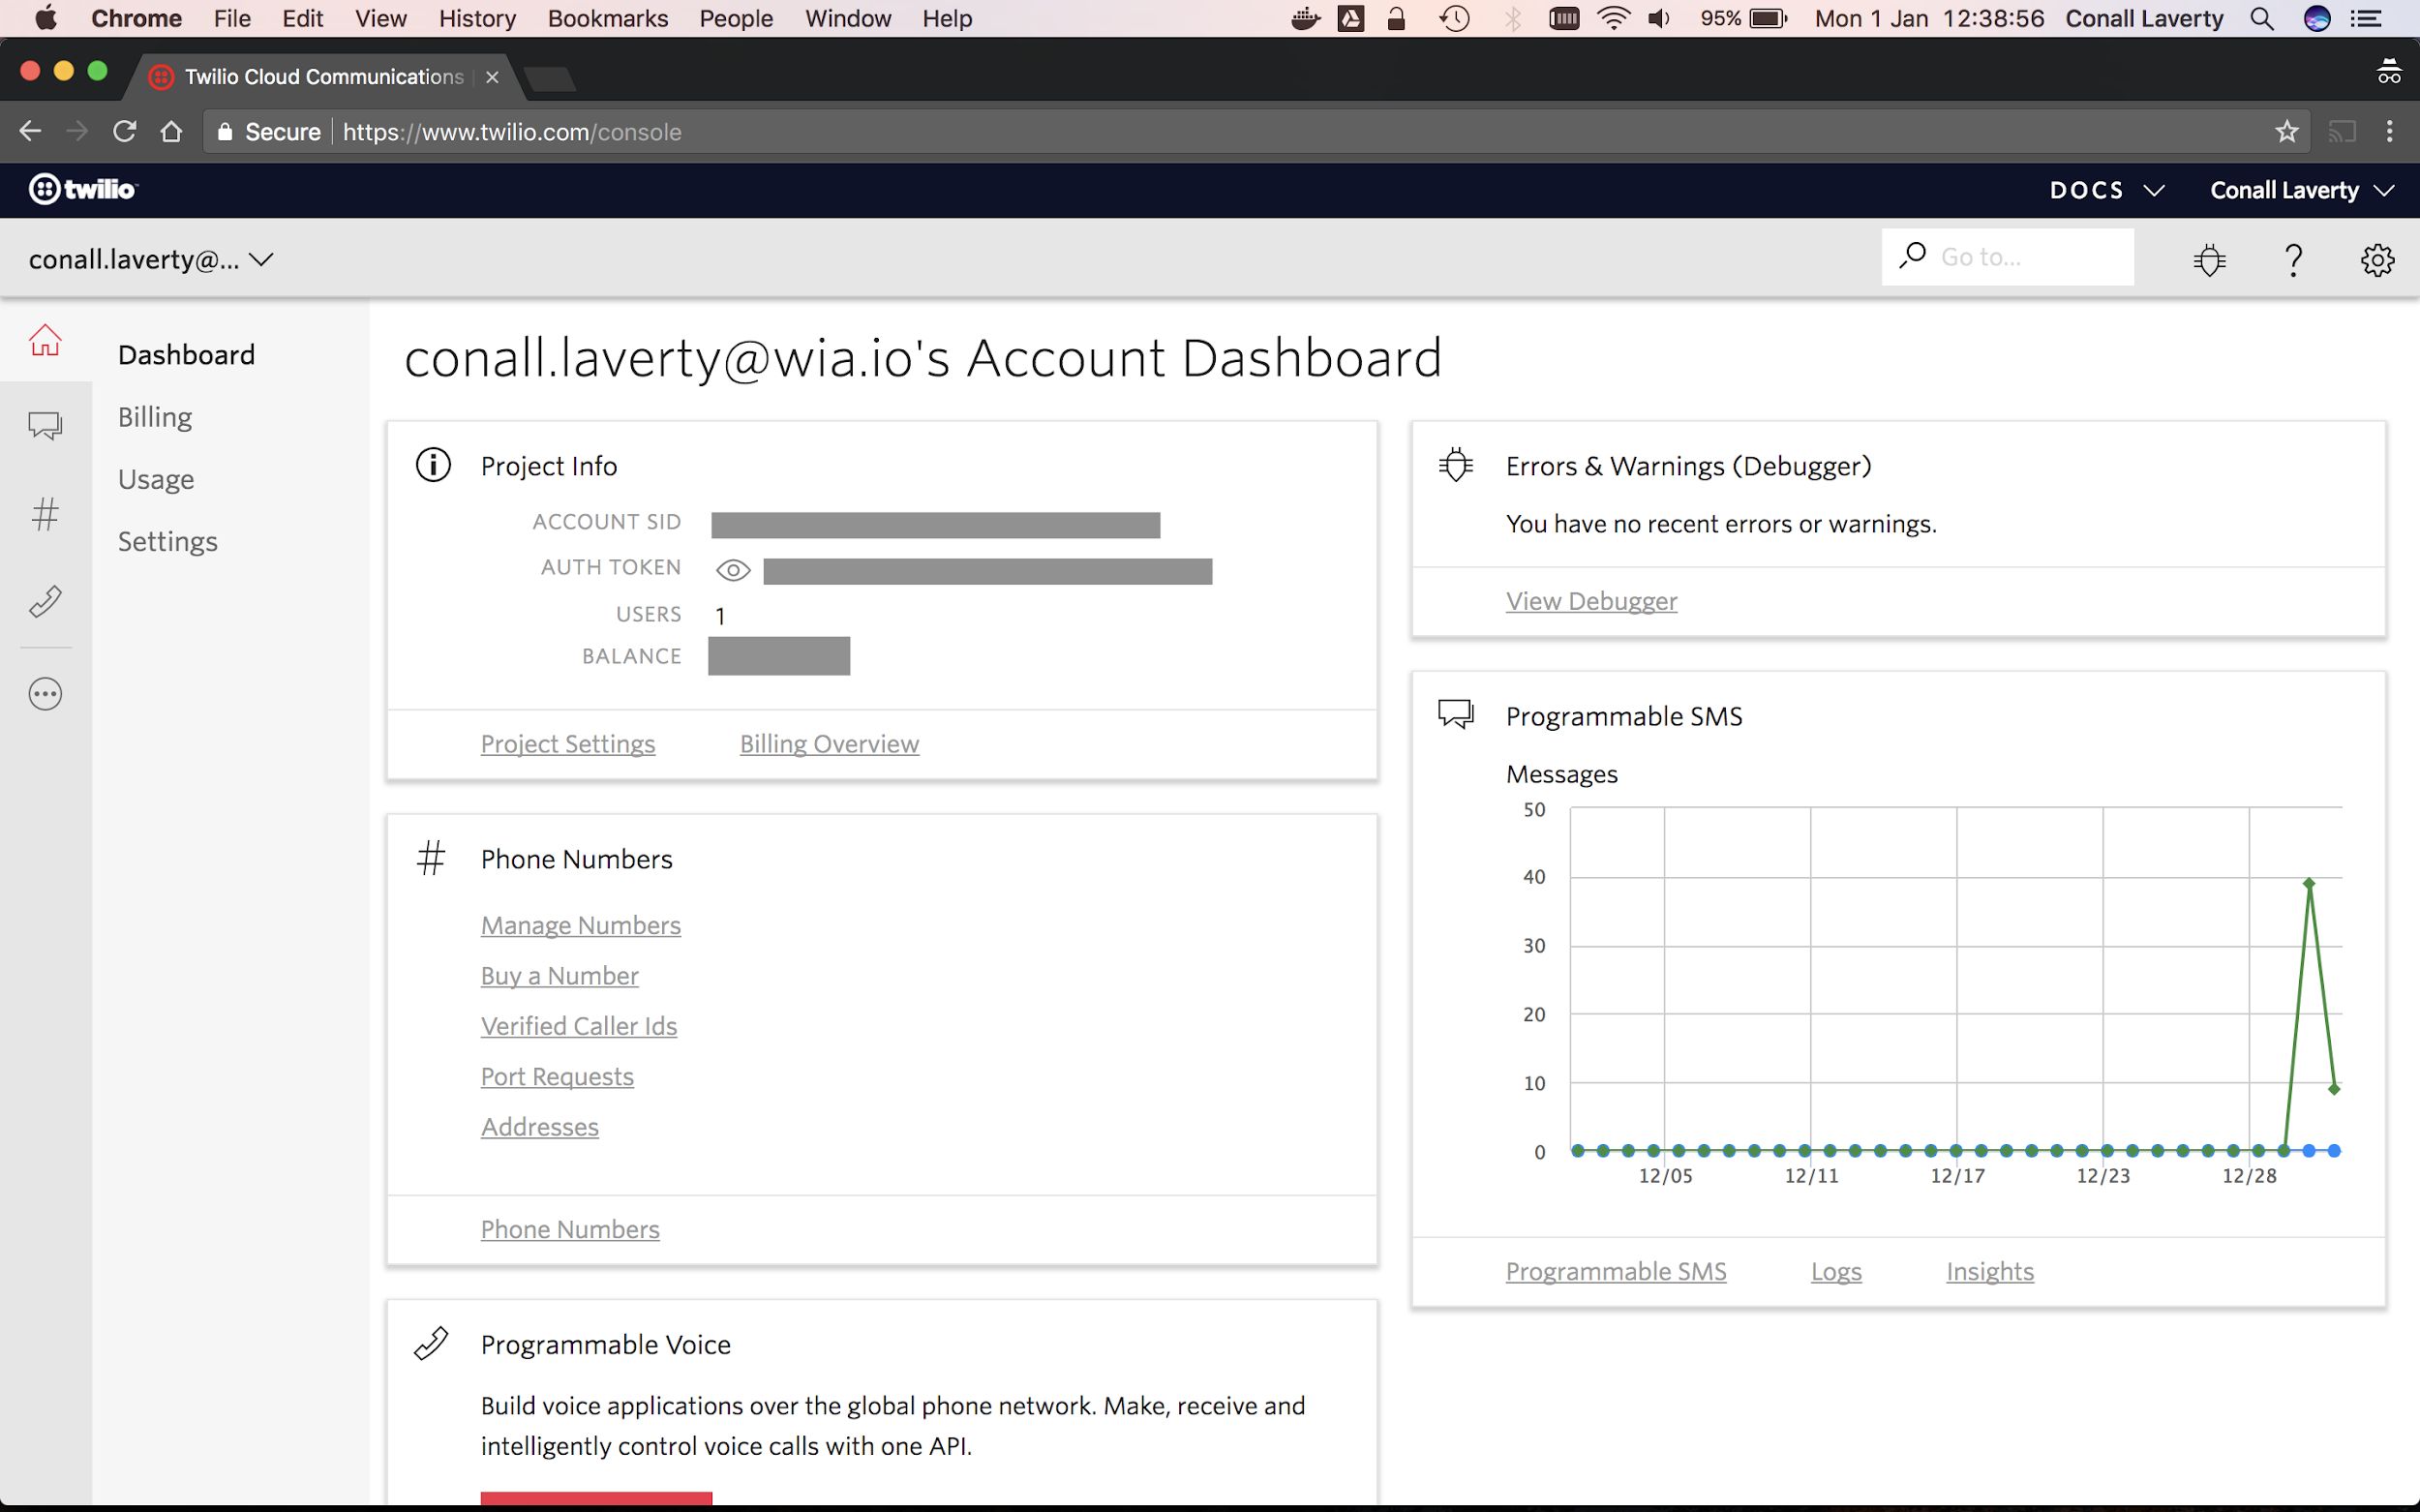Image resolution: width=2420 pixels, height=1512 pixels.
Task: Open Programmable SMS chat bubble sidebar icon
Action: (x=45, y=426)
